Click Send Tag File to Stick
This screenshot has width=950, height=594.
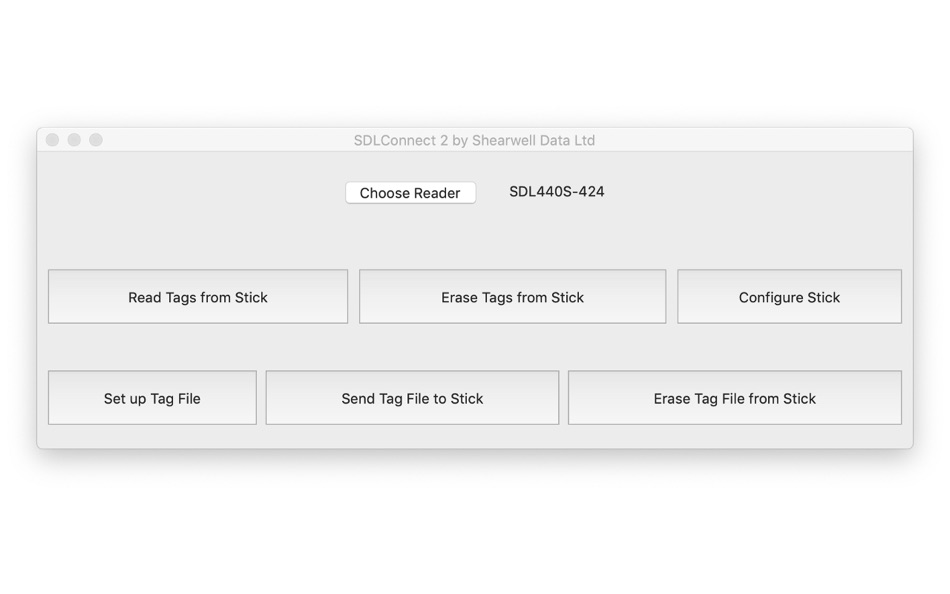point(412,398)
